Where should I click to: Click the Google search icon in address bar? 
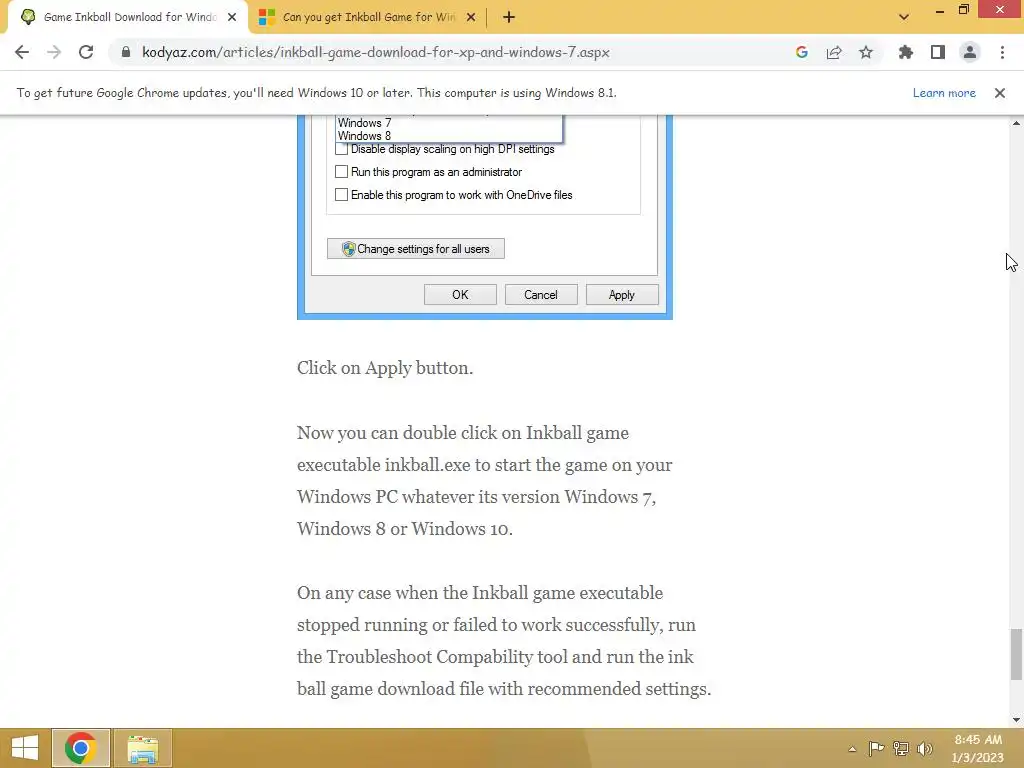802,52
